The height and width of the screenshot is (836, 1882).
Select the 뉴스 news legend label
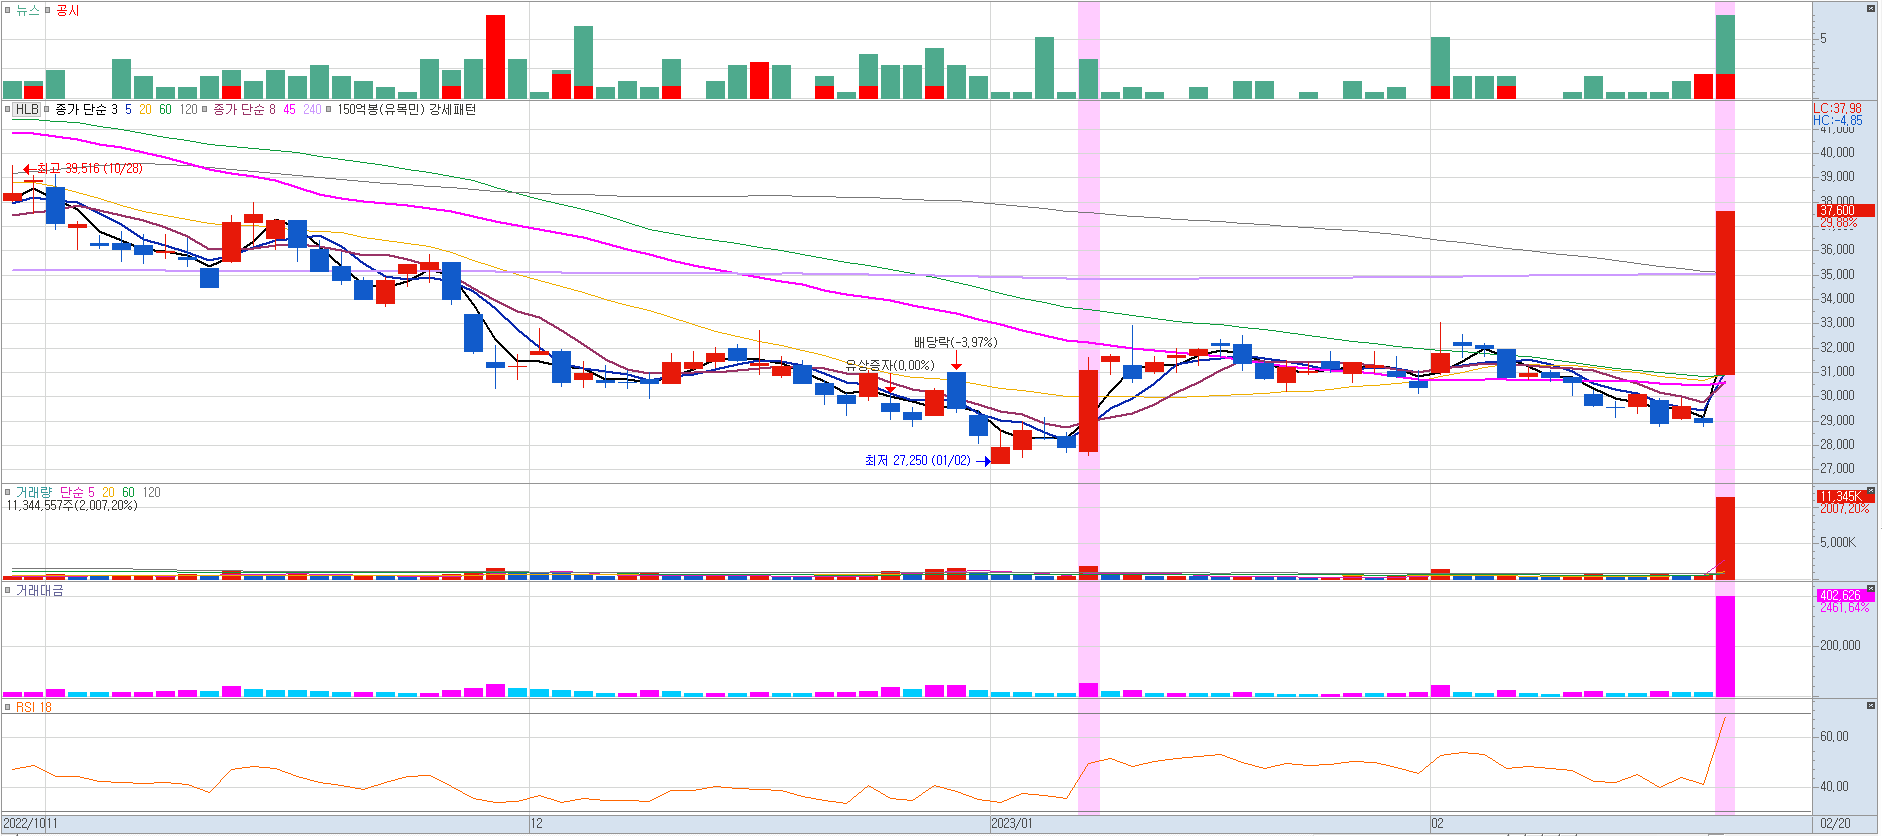[x=27, y=10]
